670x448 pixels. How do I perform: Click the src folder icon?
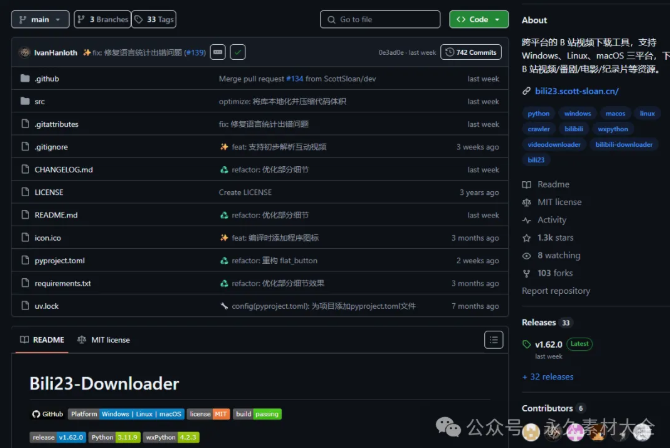click(x=25, y=101)
